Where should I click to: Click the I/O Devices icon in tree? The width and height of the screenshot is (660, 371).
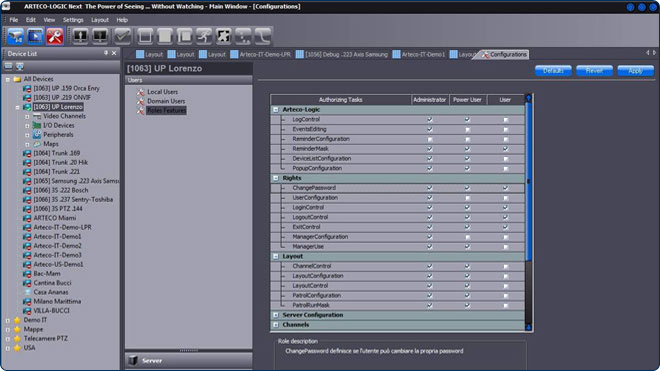click(37, 125)
